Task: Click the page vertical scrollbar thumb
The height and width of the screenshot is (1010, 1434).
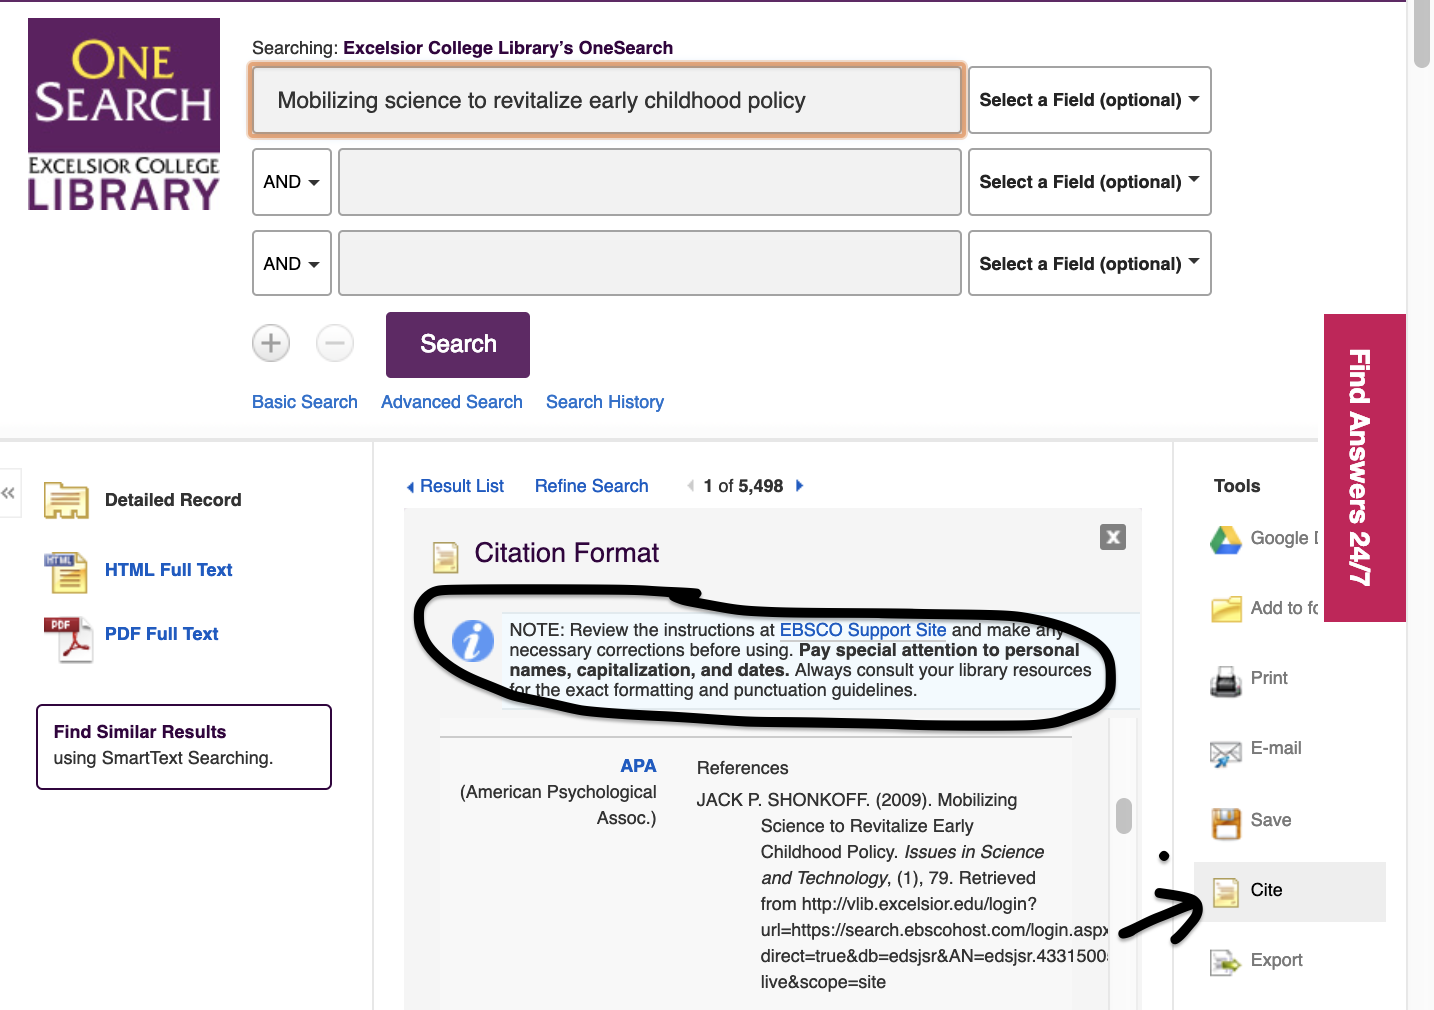Action: coord(1422,35)
